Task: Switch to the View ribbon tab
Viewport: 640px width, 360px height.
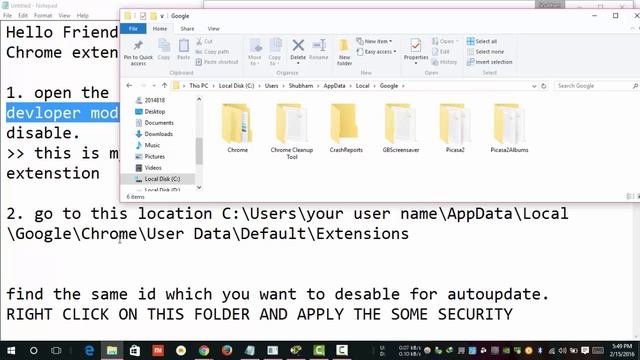Action: coord(213,29)
